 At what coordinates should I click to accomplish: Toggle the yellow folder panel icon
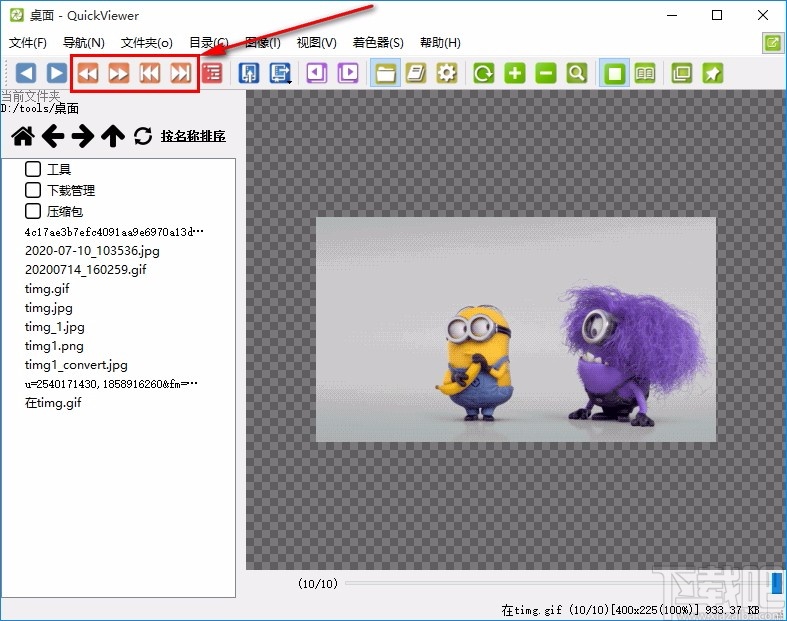(385, 73)
